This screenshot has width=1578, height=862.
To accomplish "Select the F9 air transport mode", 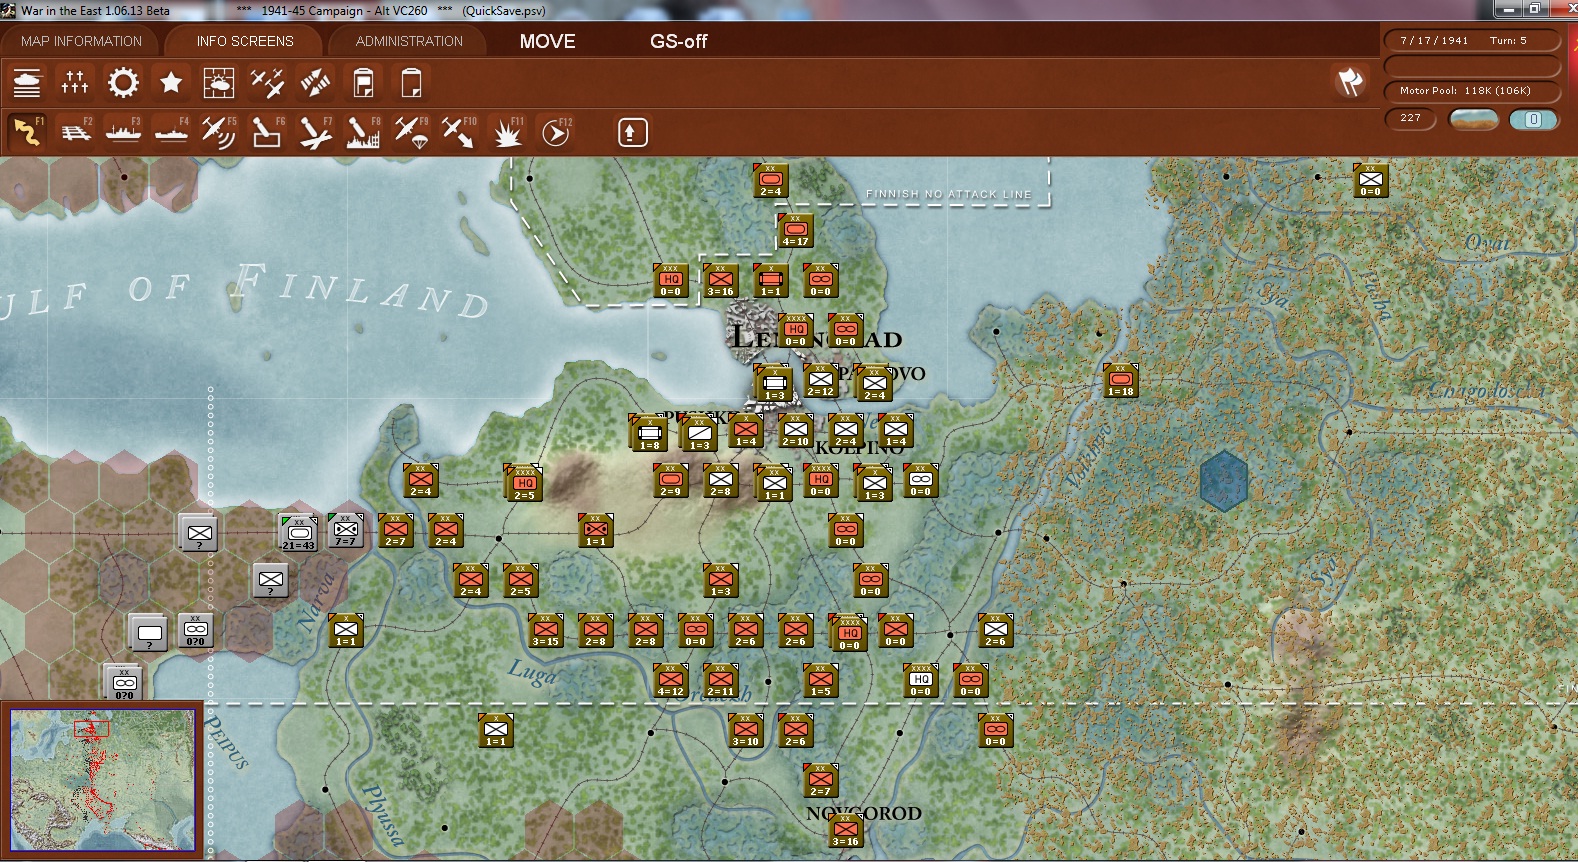I will pyautogui.click(x=411, y=132).
